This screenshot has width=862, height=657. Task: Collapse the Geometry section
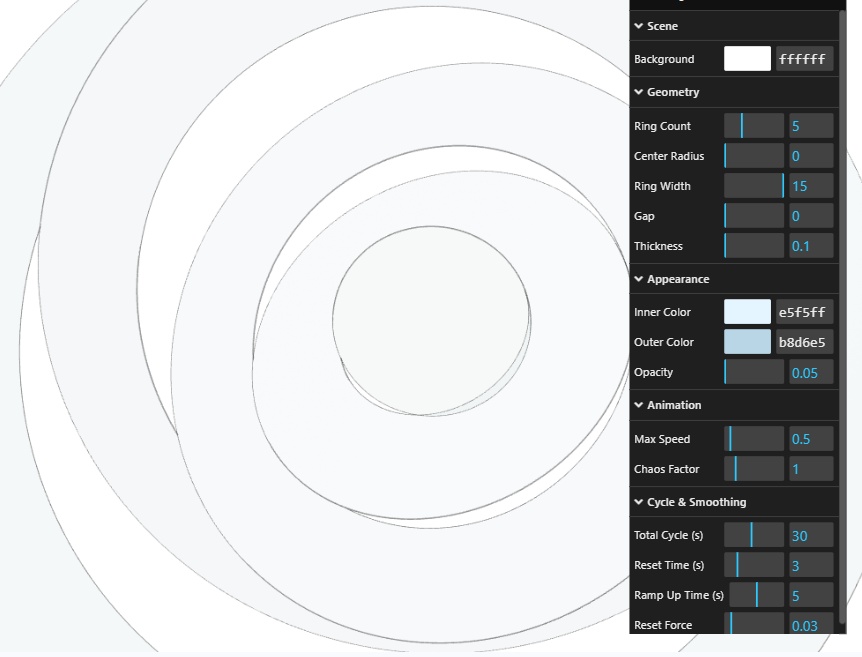tap(672, 92)
